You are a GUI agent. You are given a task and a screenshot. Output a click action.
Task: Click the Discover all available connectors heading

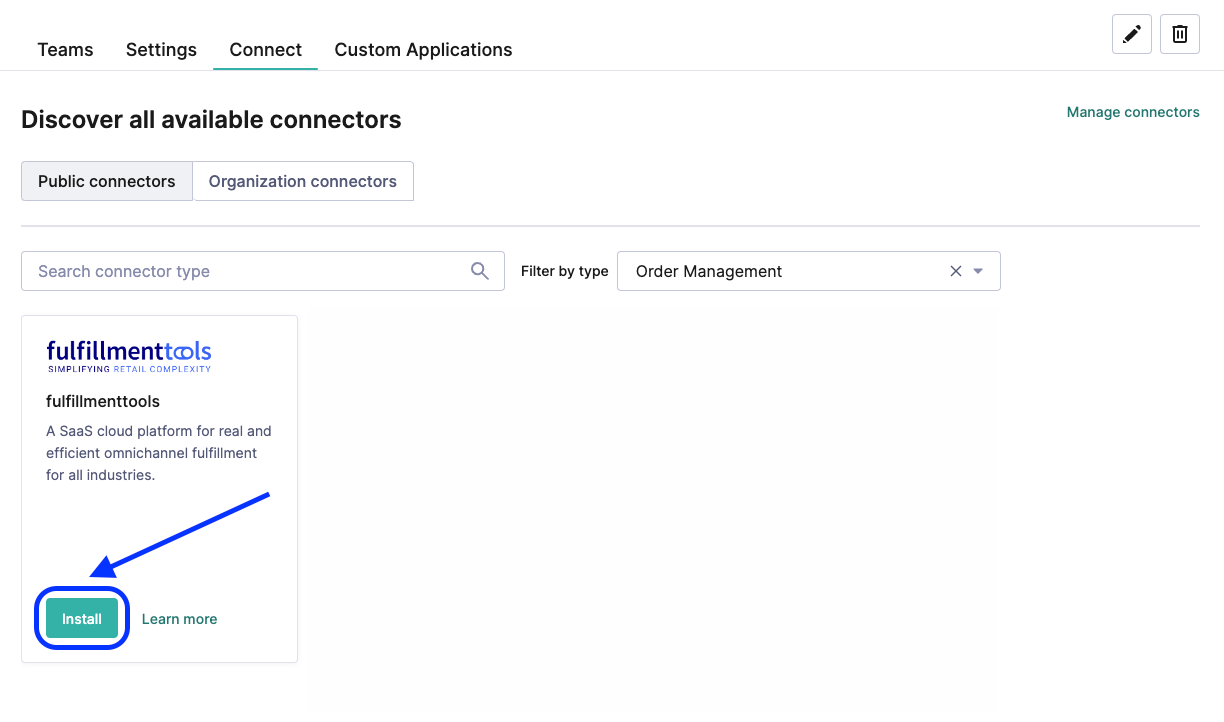(x=211, y=119)
